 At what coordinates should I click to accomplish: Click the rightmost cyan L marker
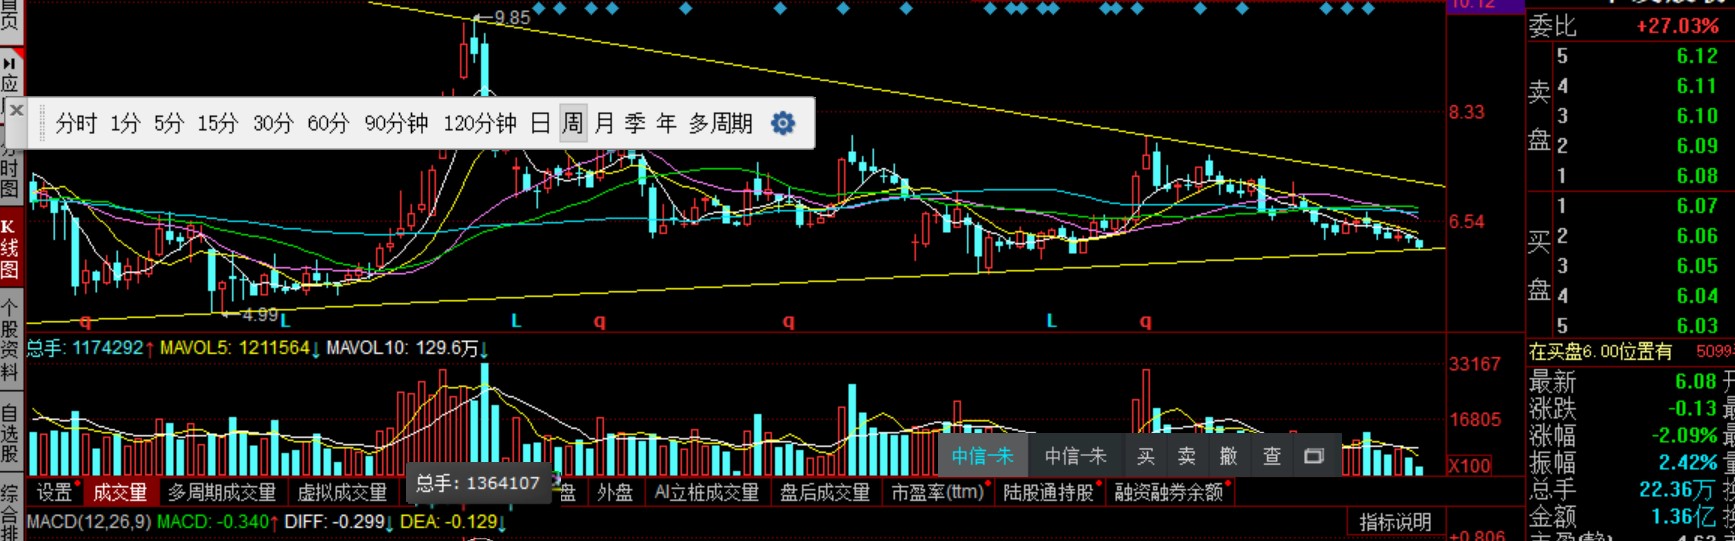tap(1051, 321)
